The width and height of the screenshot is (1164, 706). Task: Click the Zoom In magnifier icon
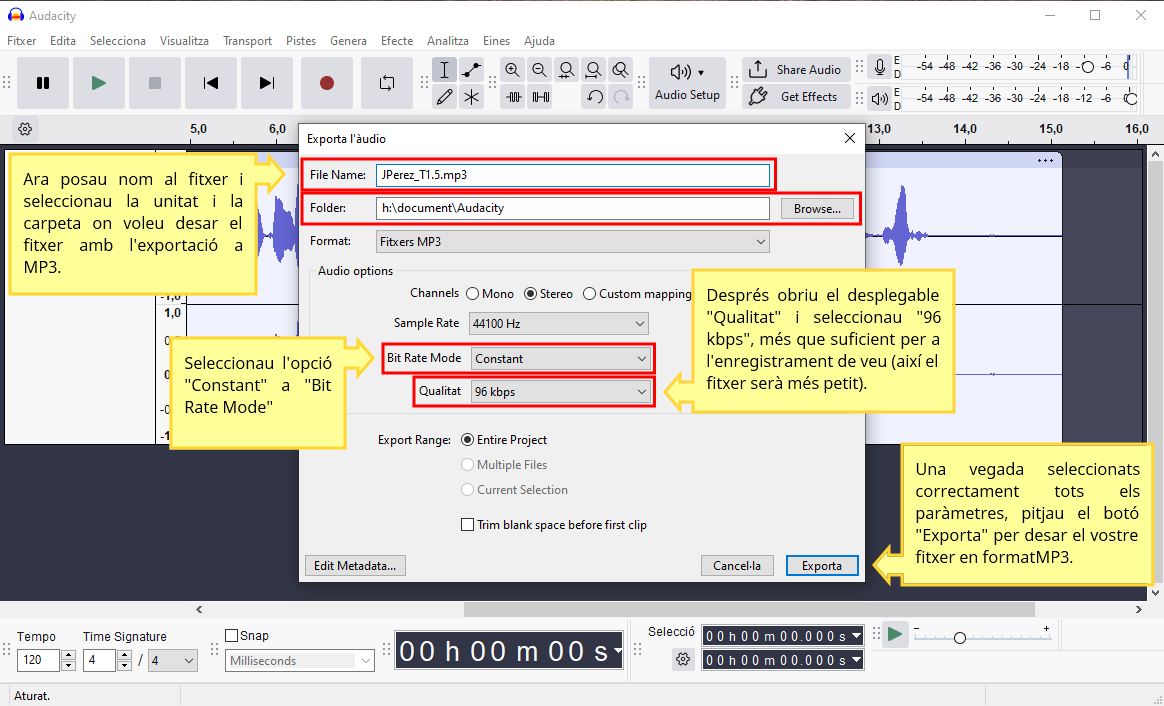[x=512, y=70]
